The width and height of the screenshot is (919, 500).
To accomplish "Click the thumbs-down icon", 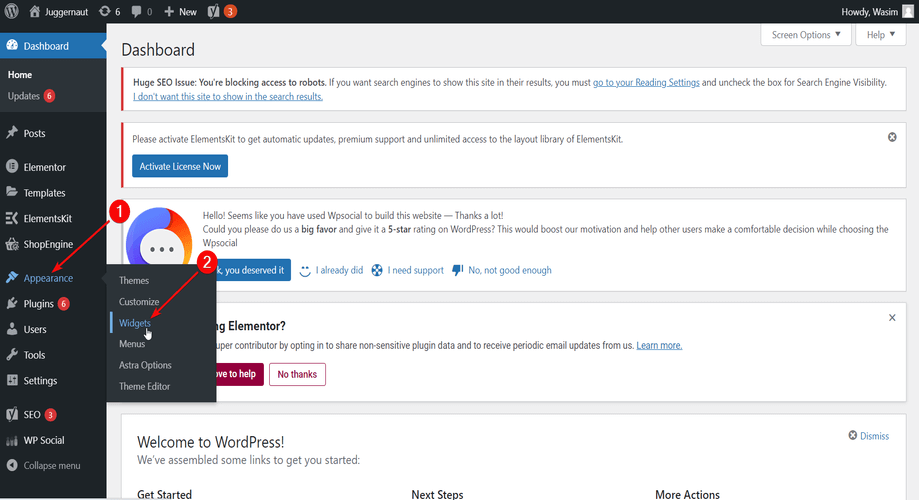I will (458, 270).
